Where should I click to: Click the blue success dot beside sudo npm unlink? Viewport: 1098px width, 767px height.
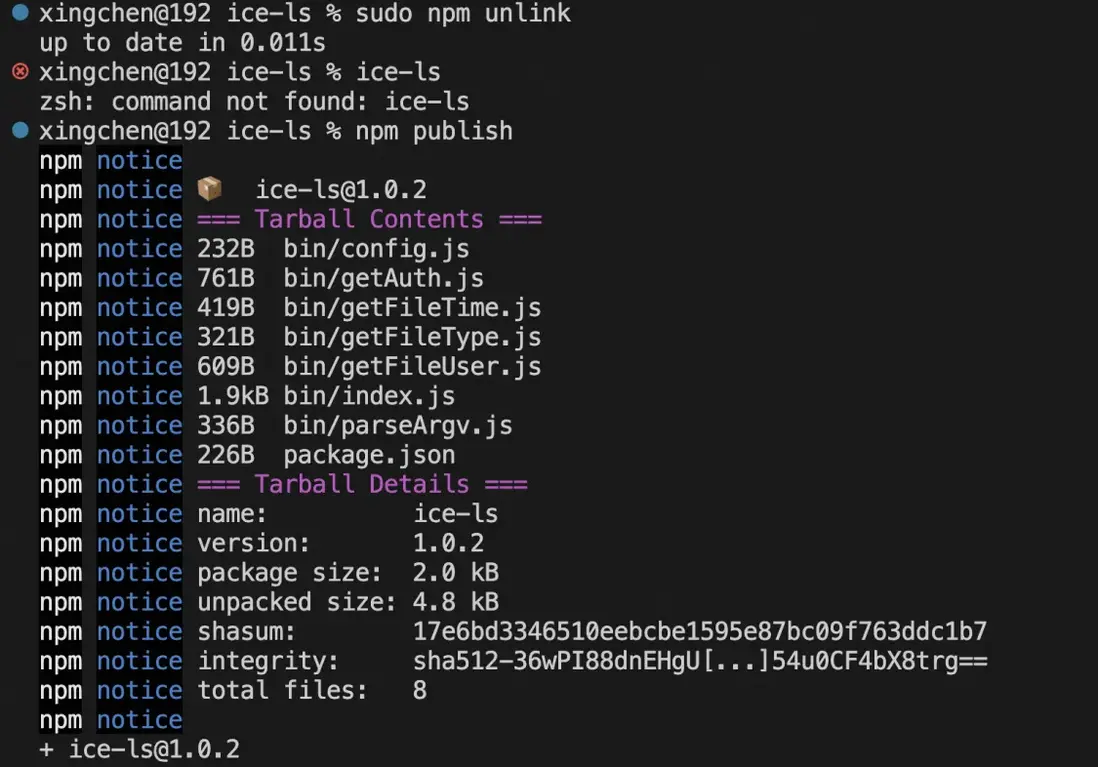(20, 13)
